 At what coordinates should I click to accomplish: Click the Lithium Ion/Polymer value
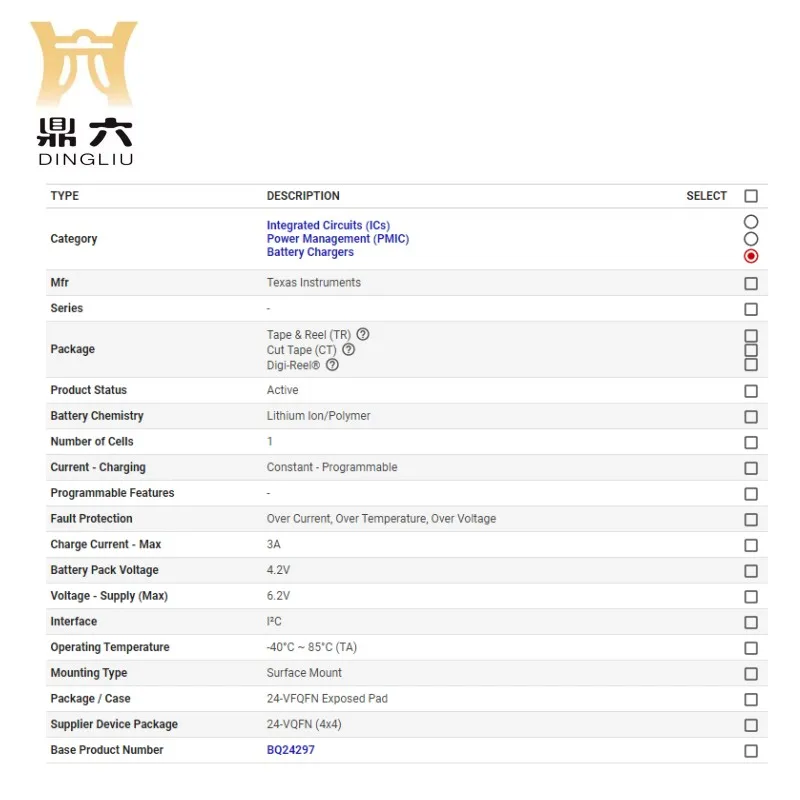[x=318, y=416]
